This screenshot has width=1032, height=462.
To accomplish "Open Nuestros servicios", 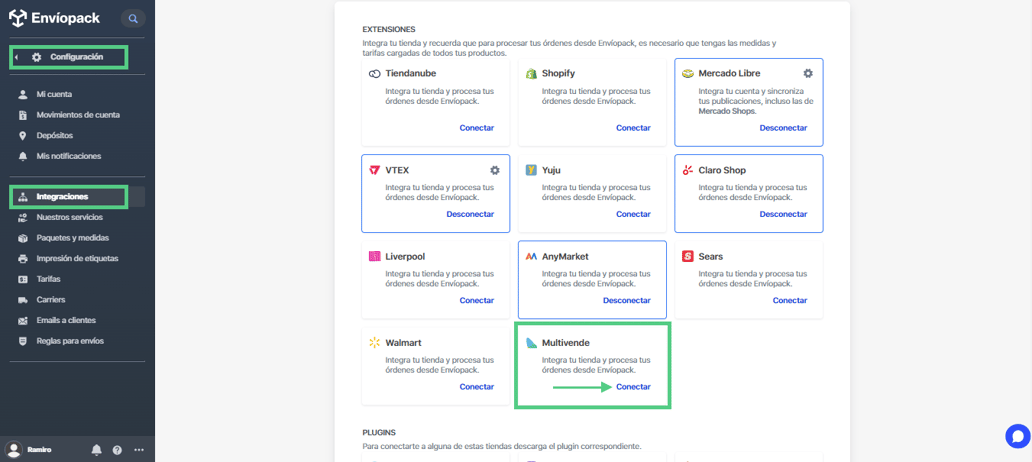I will point(70,217).
